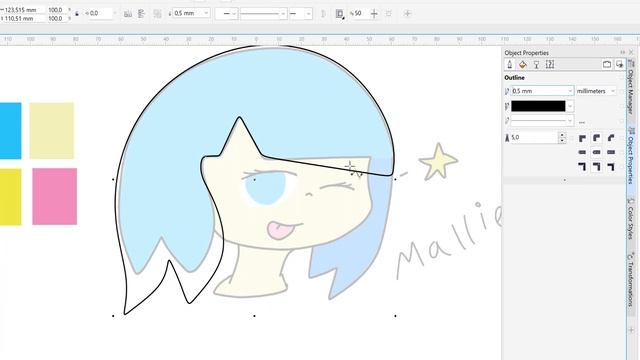Click the bounding box icon
640x360 pixels.
[389, 13]
